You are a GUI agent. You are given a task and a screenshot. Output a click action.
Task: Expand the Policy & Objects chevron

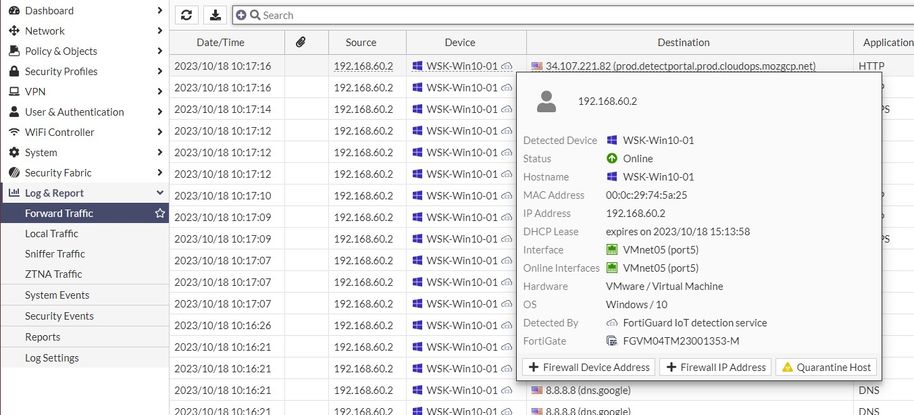(x=160, y=51)
